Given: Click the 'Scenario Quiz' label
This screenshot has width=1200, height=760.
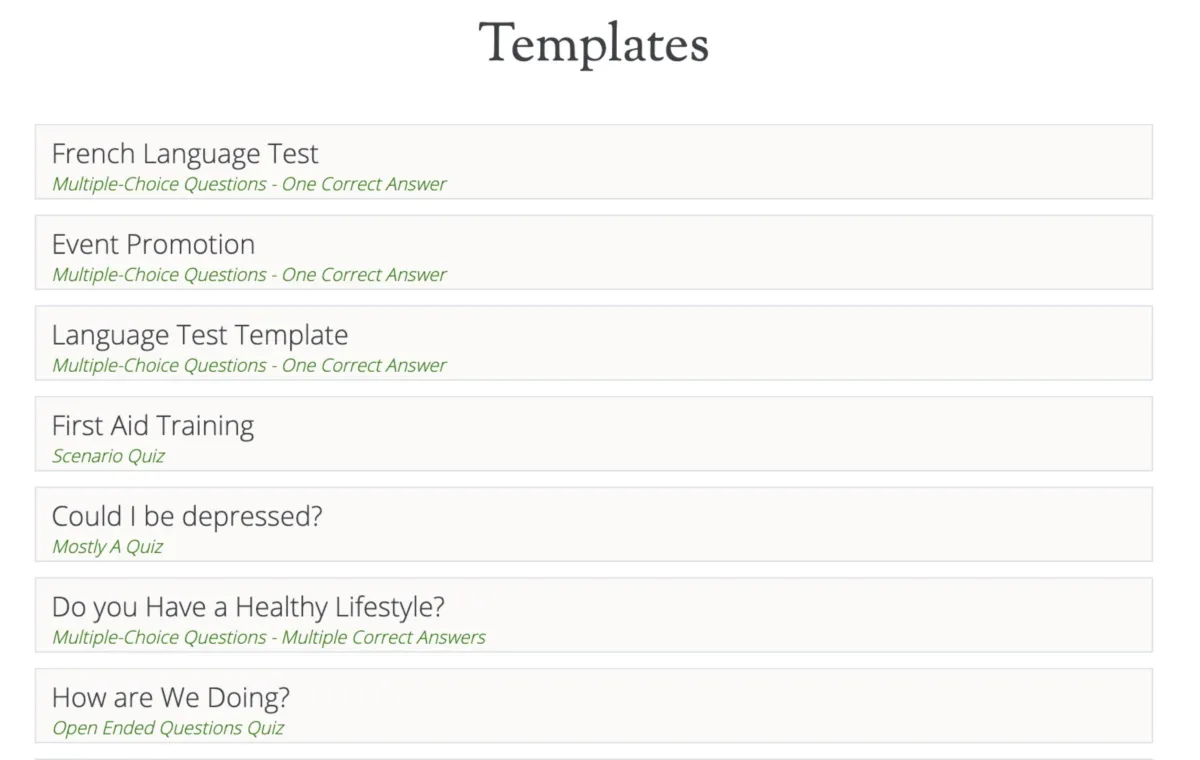Looking at the screenshot, I should [x=108, y=457].
